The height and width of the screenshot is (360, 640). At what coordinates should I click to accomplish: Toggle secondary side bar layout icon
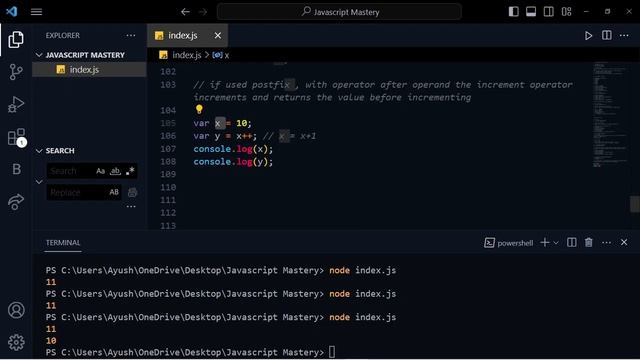point(549,12)
